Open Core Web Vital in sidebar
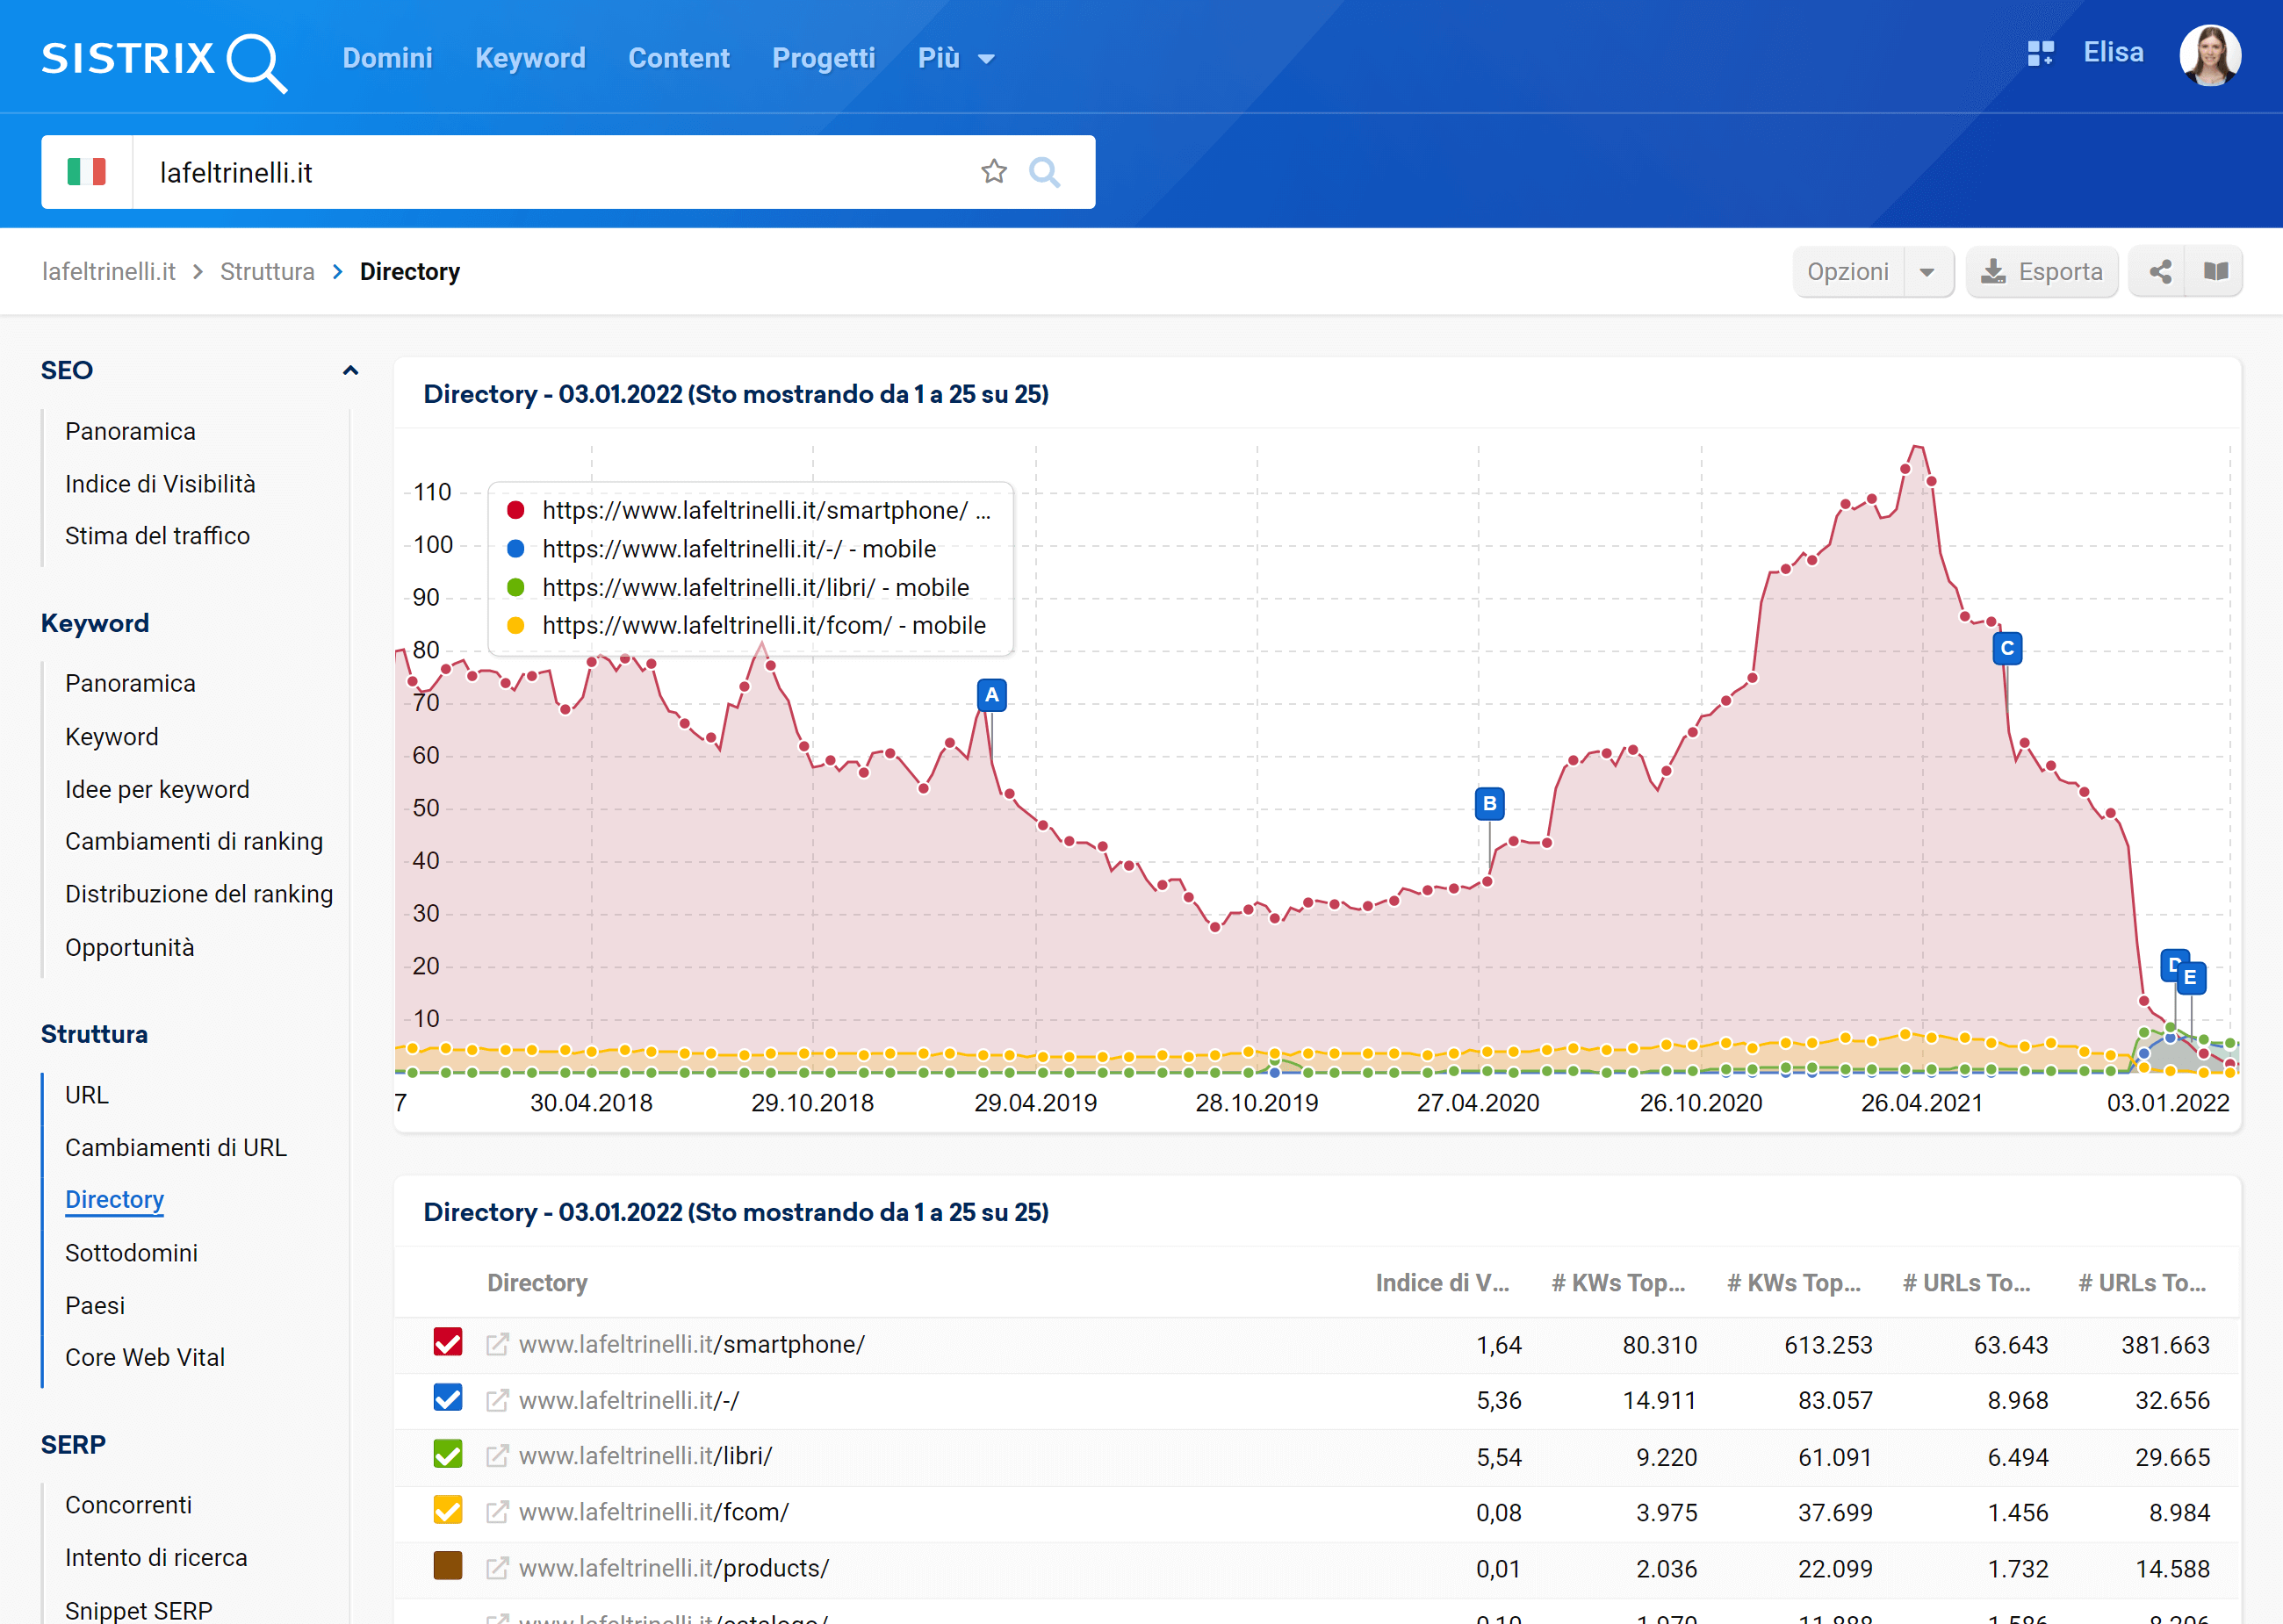This screenshot has width=2283, height=1624. 145,1357
